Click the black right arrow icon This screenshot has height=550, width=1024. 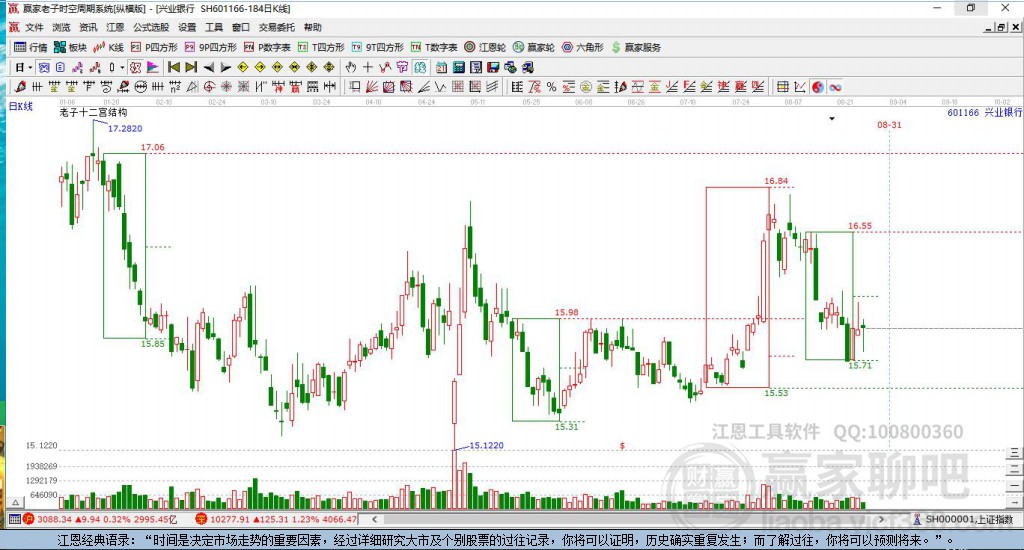click(x=226, y=67)
